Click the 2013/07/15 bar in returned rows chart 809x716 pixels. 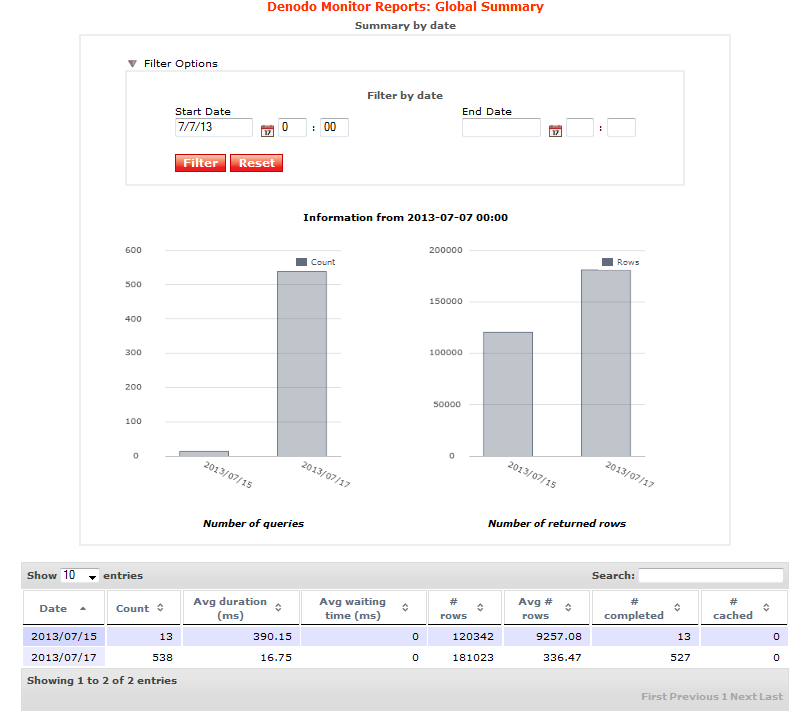point(508,394)
